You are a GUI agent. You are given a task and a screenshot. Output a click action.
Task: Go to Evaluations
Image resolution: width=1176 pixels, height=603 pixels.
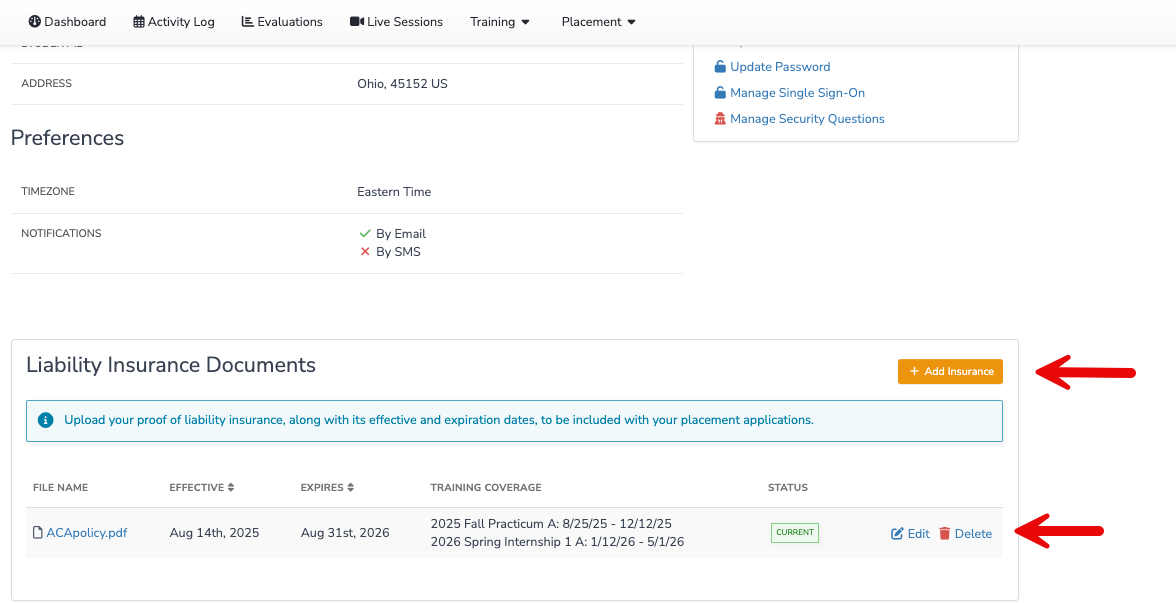click(282, 22)
